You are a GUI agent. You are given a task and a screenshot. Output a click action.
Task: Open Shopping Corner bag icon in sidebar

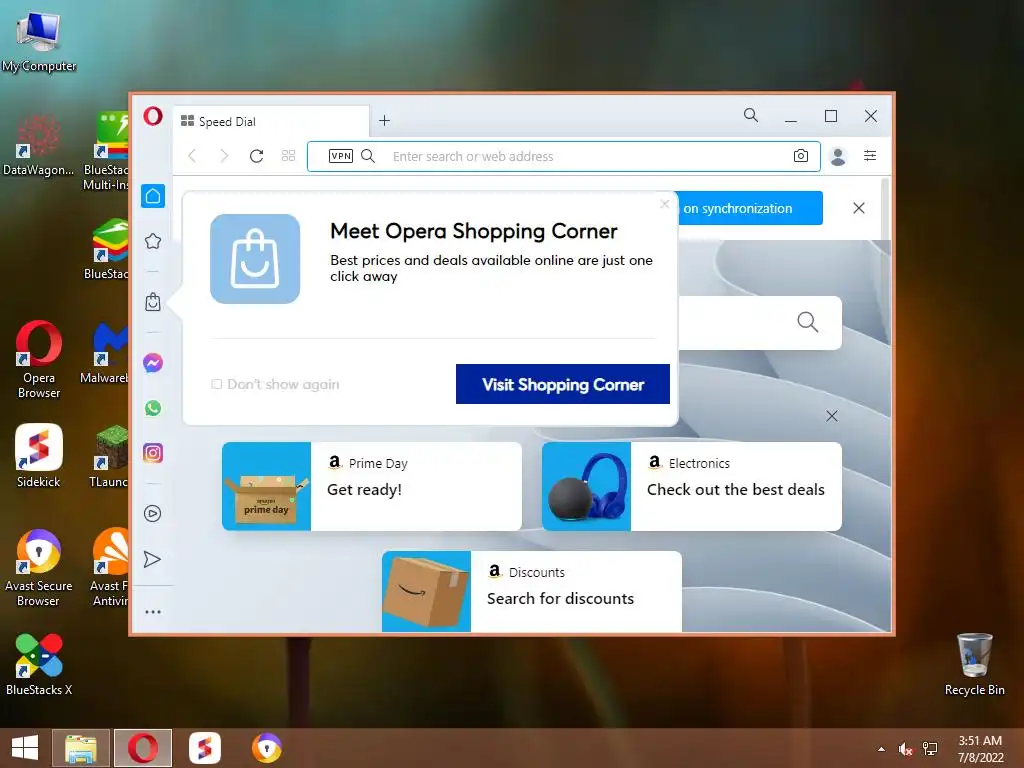(153, 302)
